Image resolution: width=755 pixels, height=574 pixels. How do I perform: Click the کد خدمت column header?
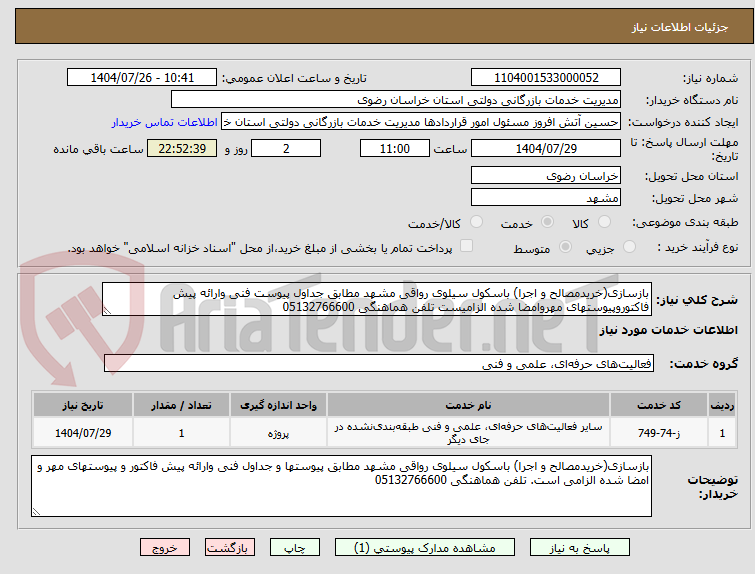(x=659, y=405)
